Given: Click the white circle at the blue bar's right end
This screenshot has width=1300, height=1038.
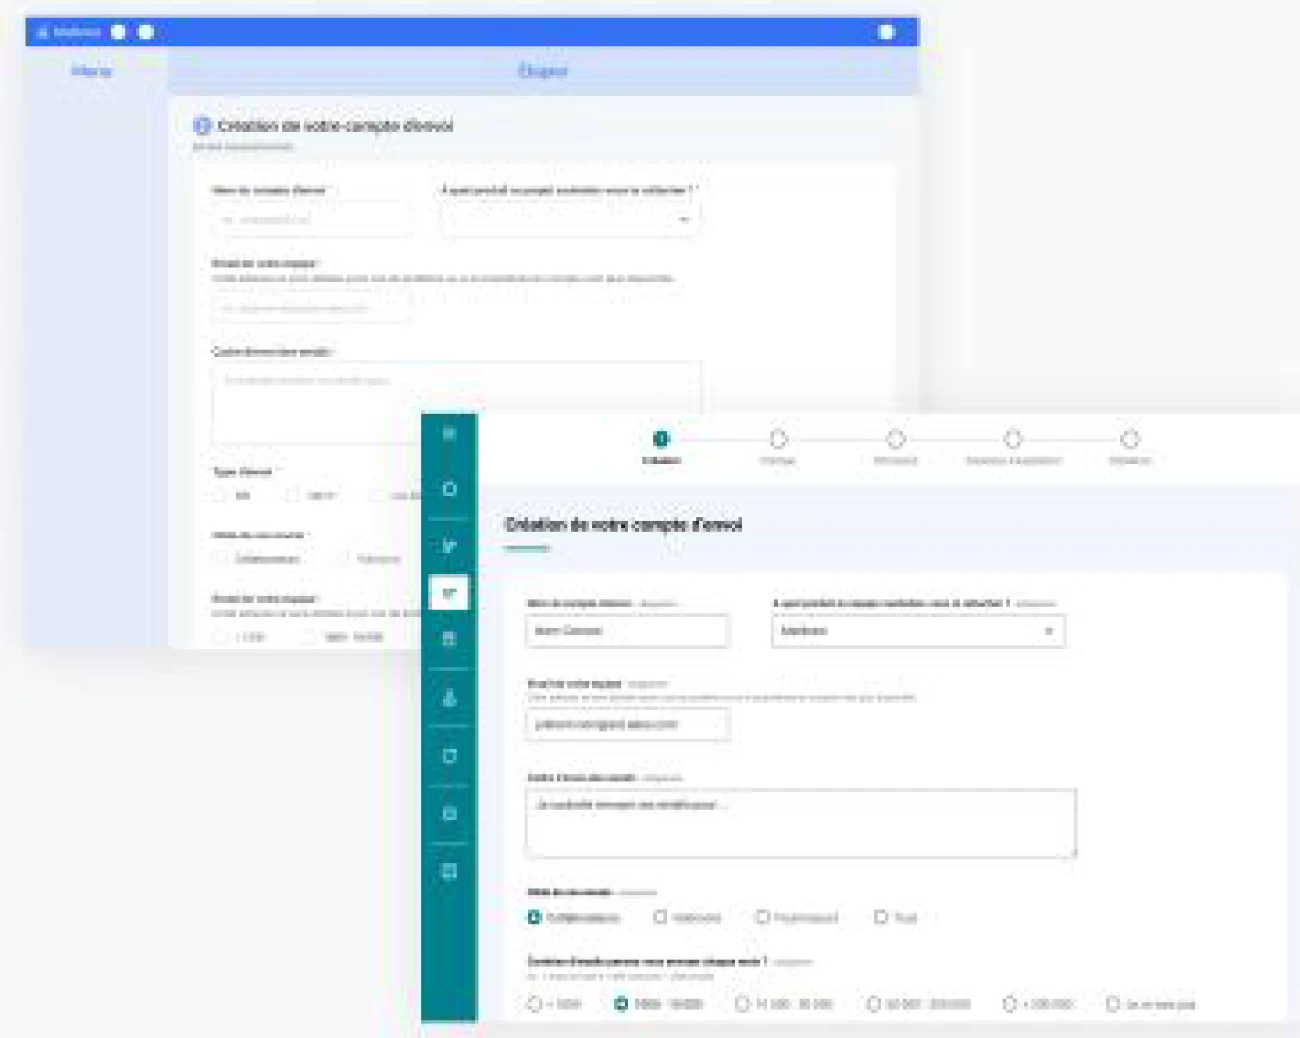Looking at the screenshot, I should point(885,32).
